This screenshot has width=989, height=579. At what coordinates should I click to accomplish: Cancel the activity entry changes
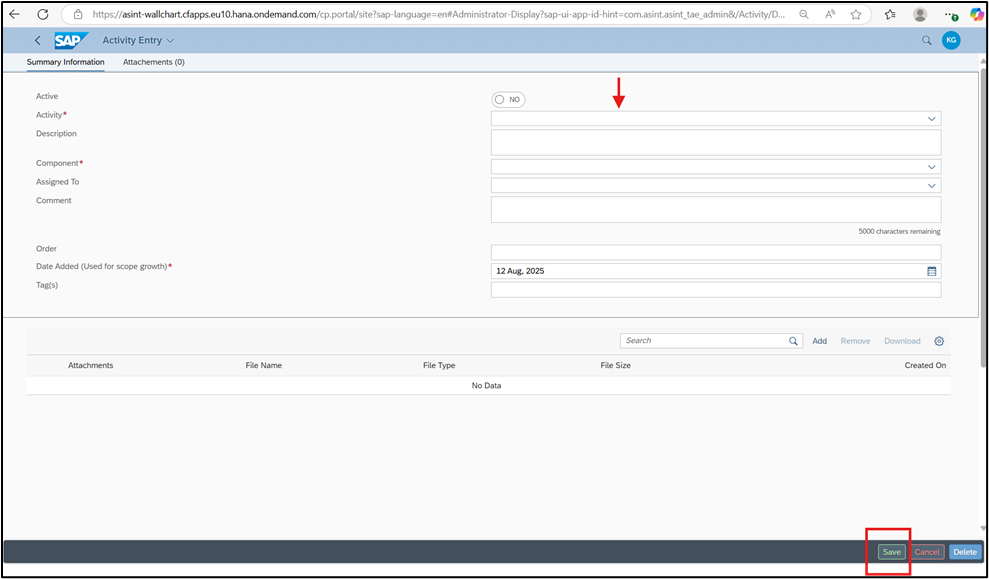click(927, 552)
